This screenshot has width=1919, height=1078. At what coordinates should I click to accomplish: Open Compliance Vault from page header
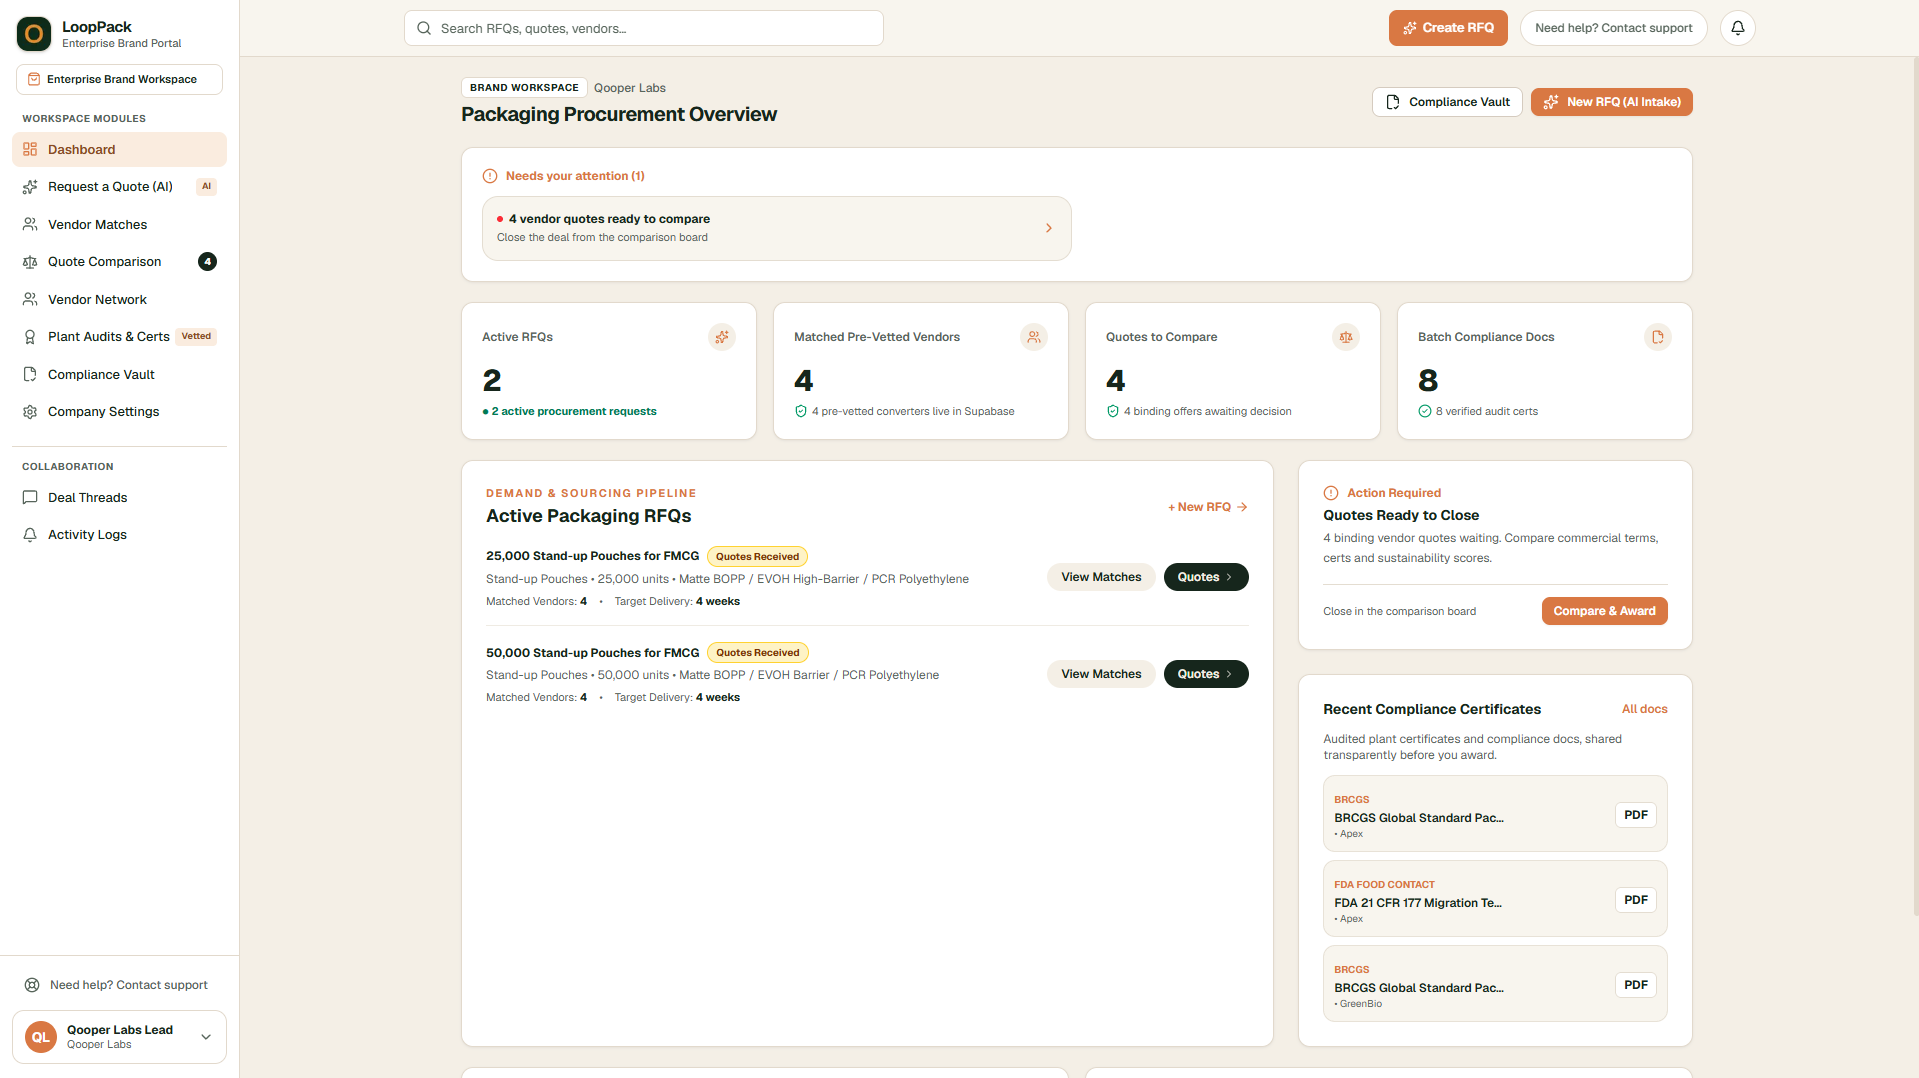click(1448, 102)
